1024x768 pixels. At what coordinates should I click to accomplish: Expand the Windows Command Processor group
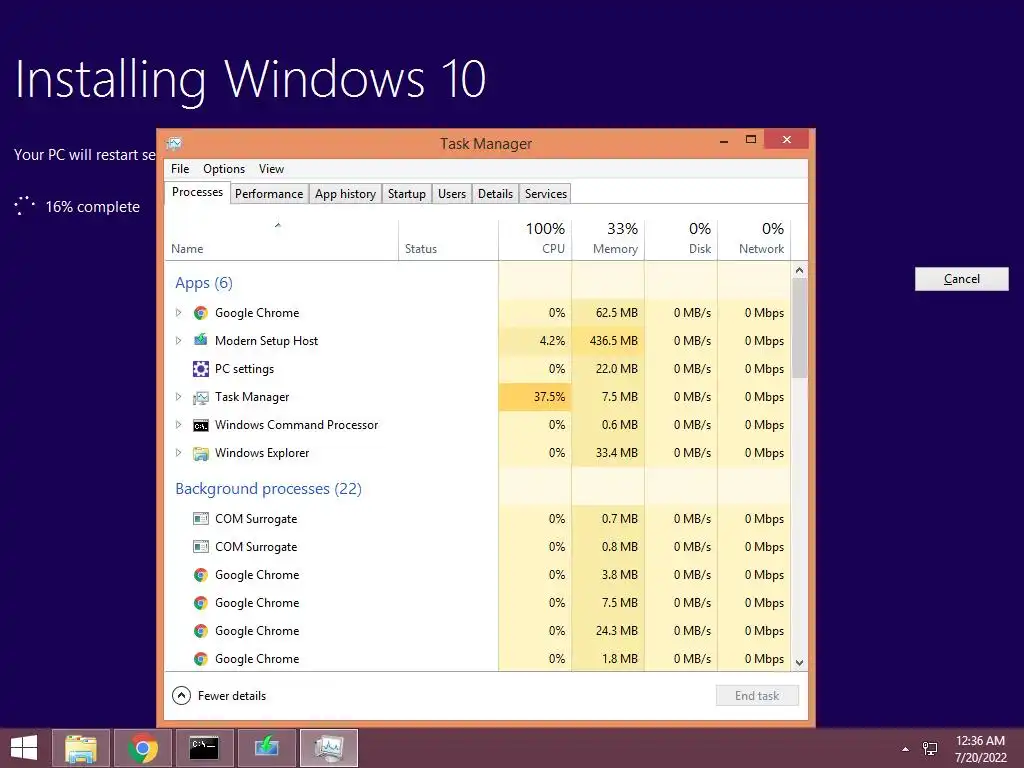click(x=178, y=424)
